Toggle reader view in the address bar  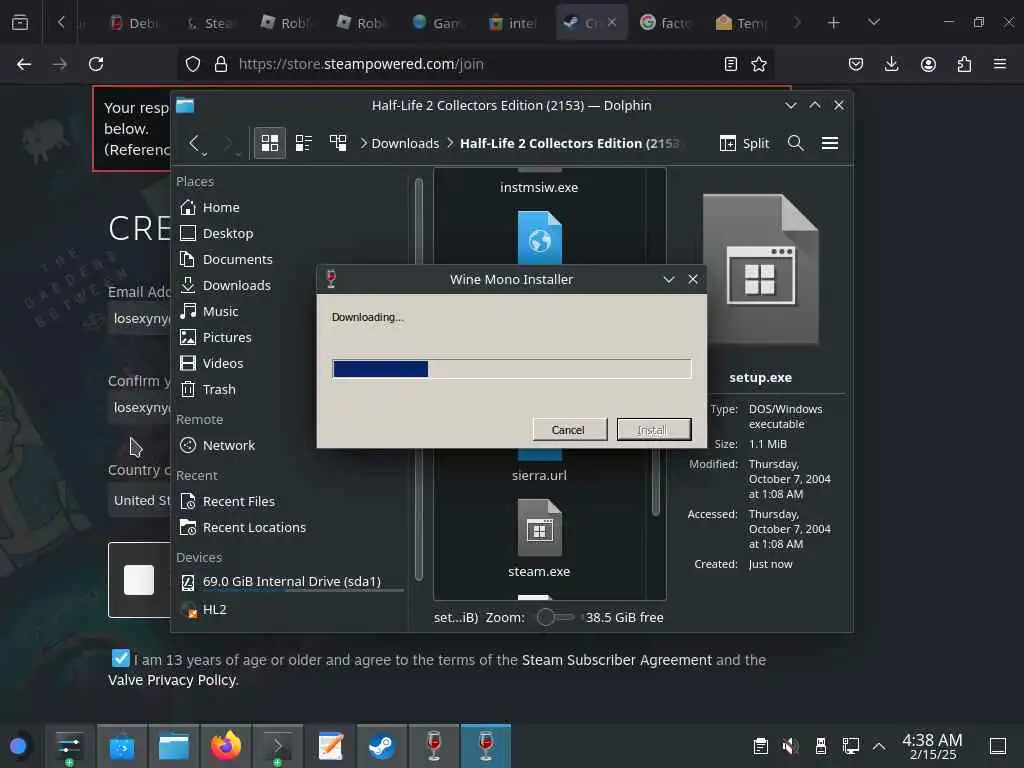coord(731,64)
